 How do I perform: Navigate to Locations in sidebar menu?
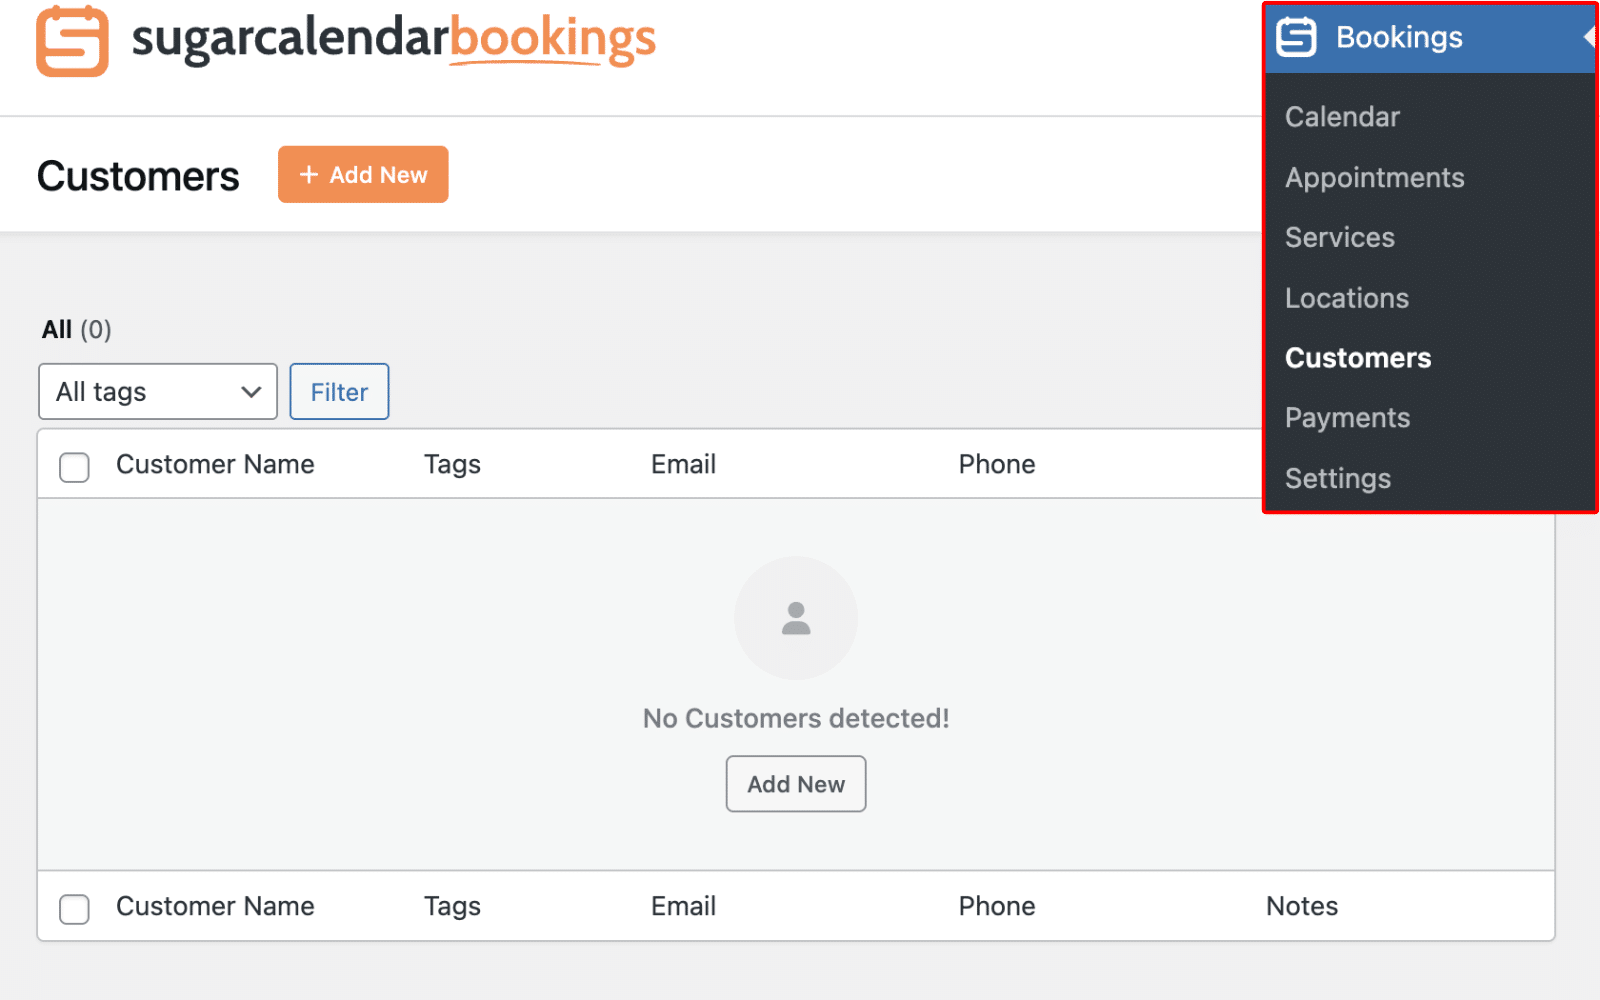coord(1346,298)
